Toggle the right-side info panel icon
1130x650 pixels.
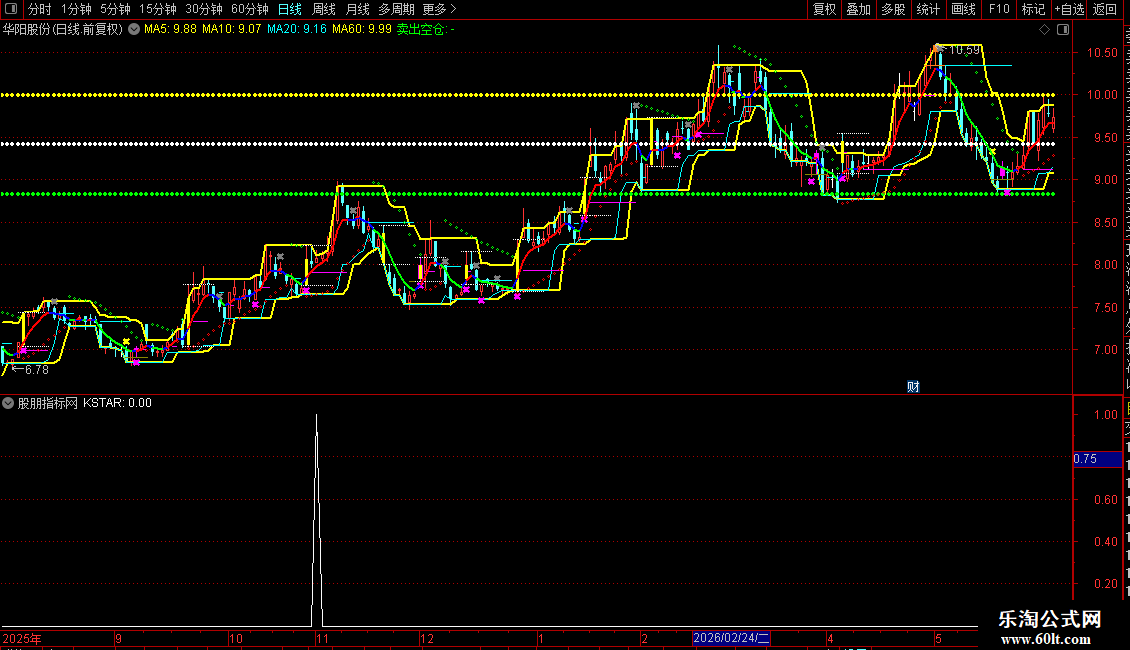pyautogui.click(x=1063, y=30)
